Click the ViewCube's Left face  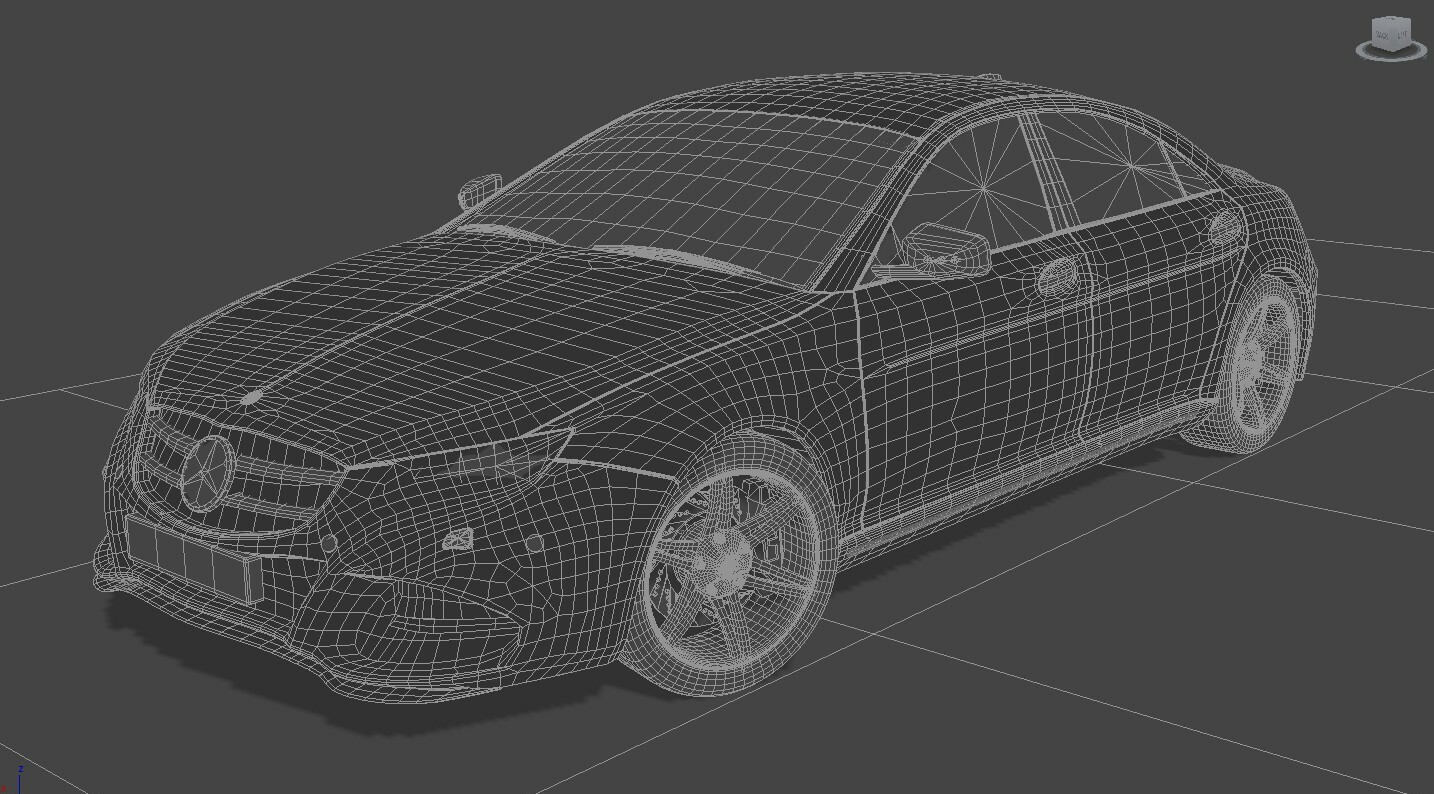1401,36
